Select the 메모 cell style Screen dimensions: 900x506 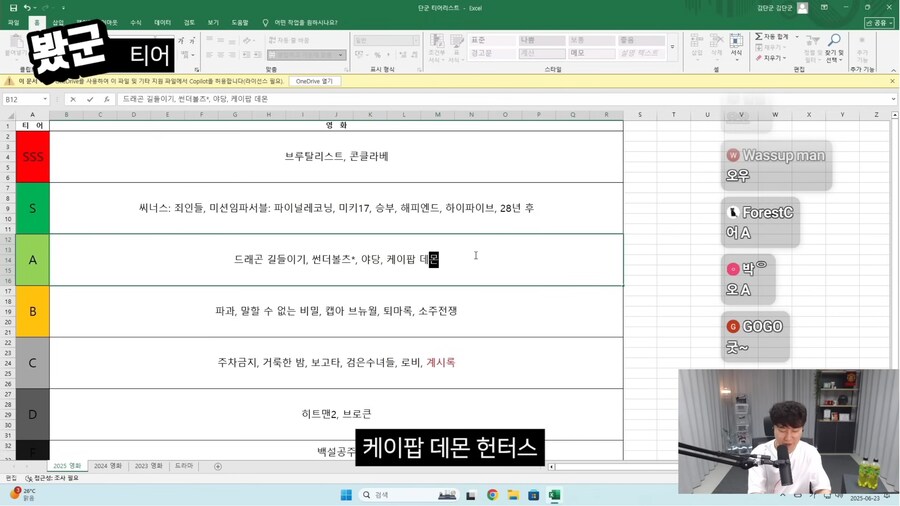[592, 53]
